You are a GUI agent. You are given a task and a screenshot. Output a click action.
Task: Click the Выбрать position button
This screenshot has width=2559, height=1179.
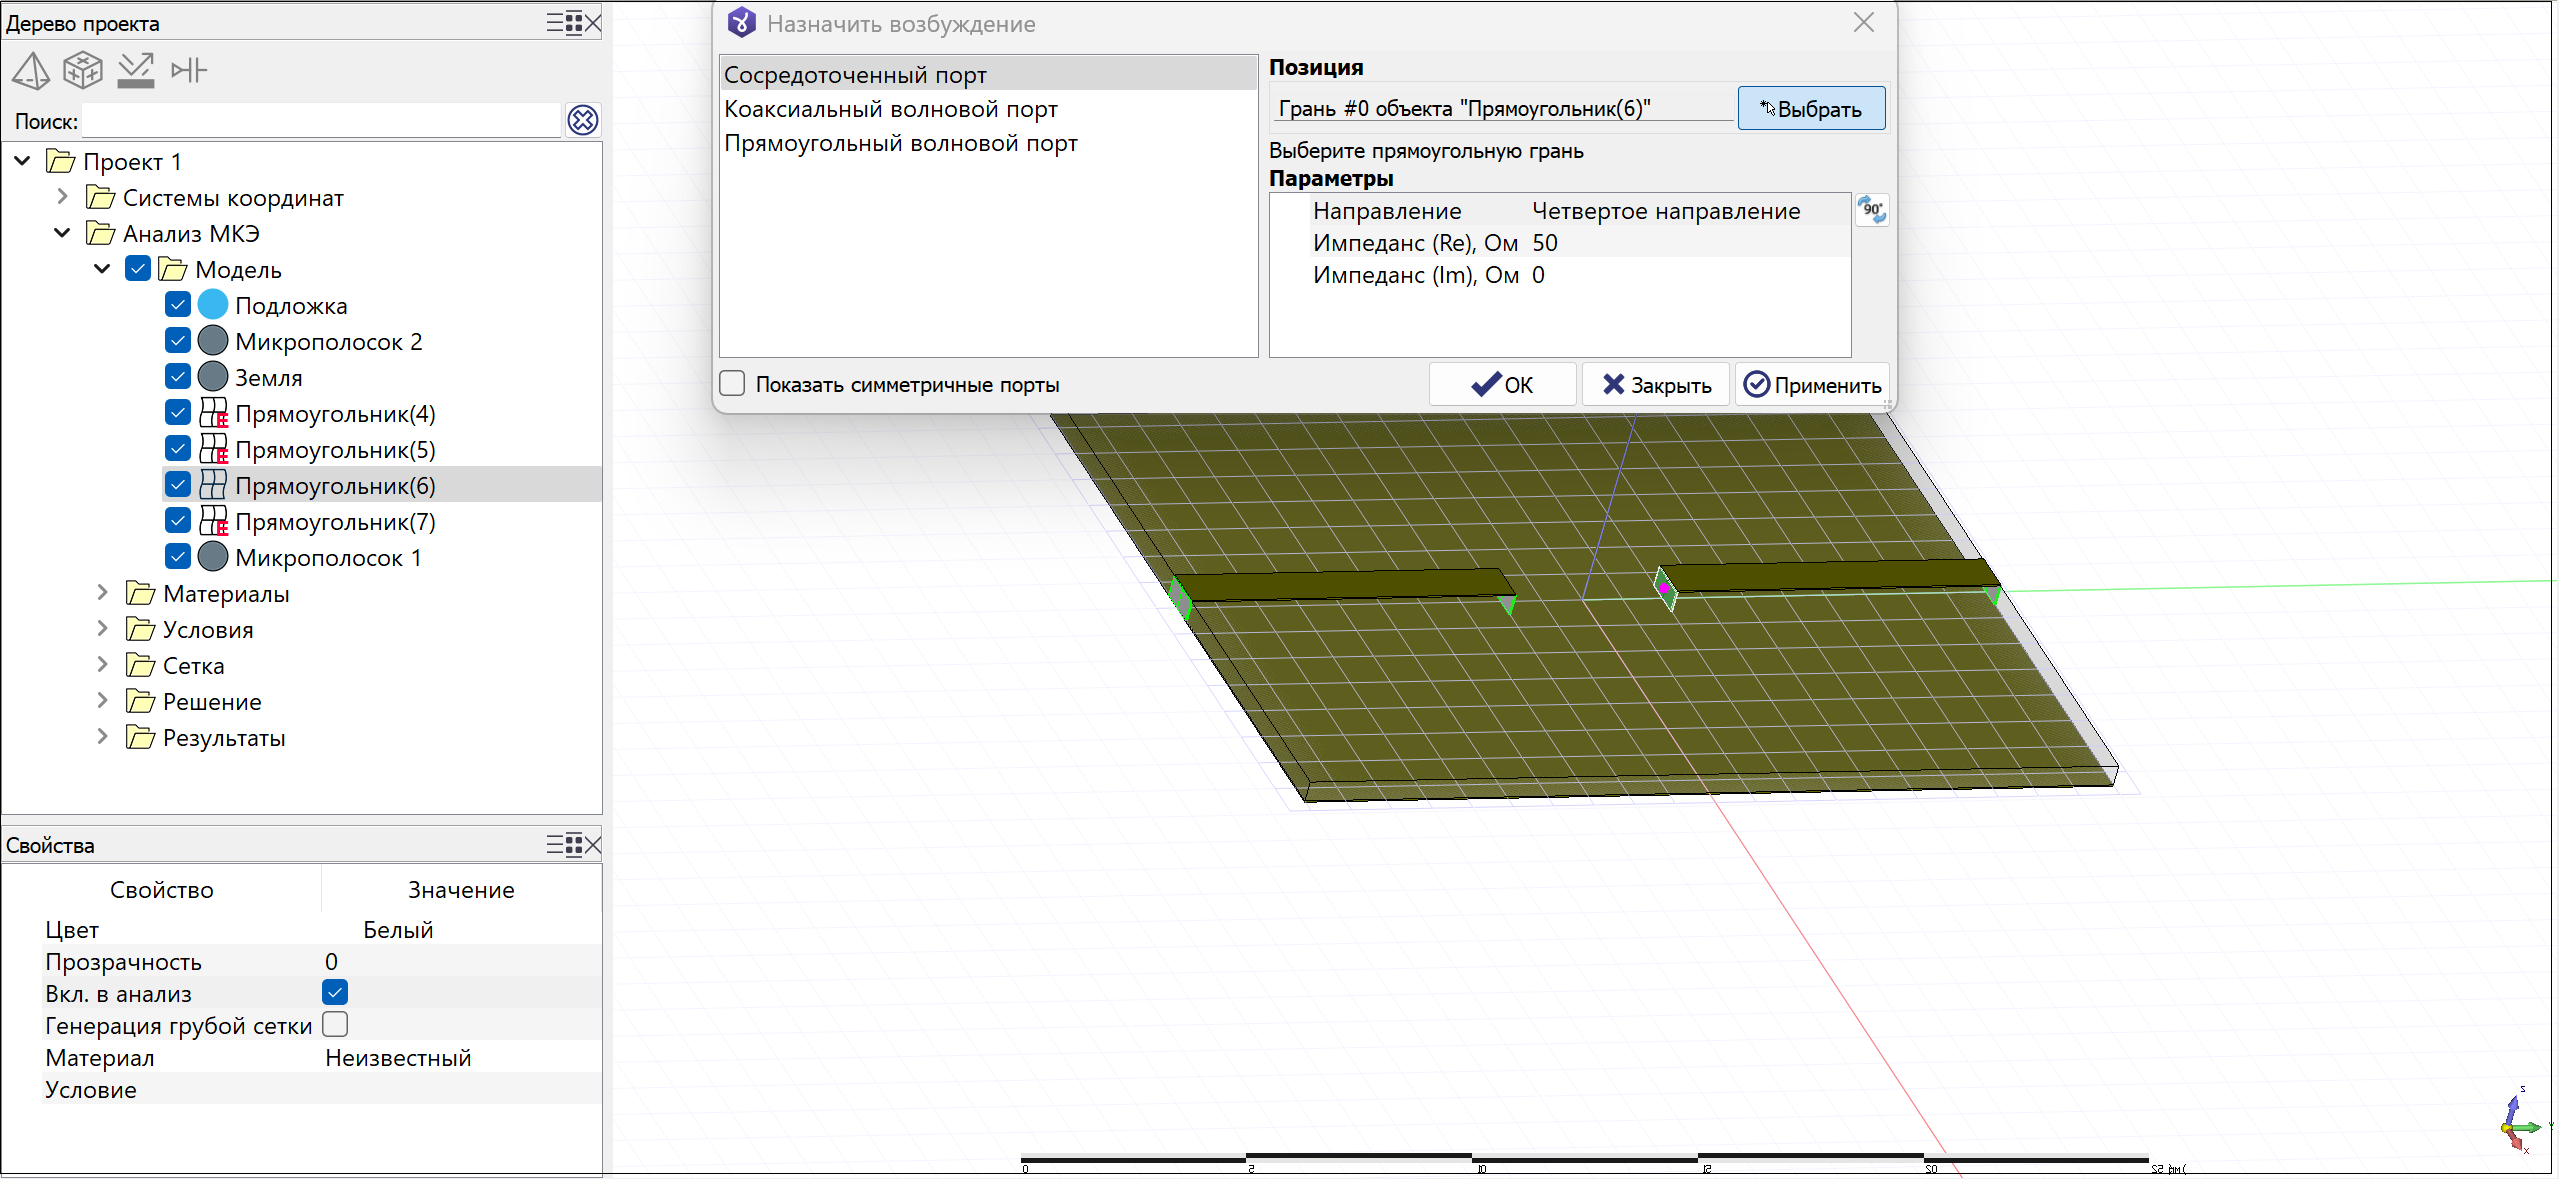(1810, 108)
